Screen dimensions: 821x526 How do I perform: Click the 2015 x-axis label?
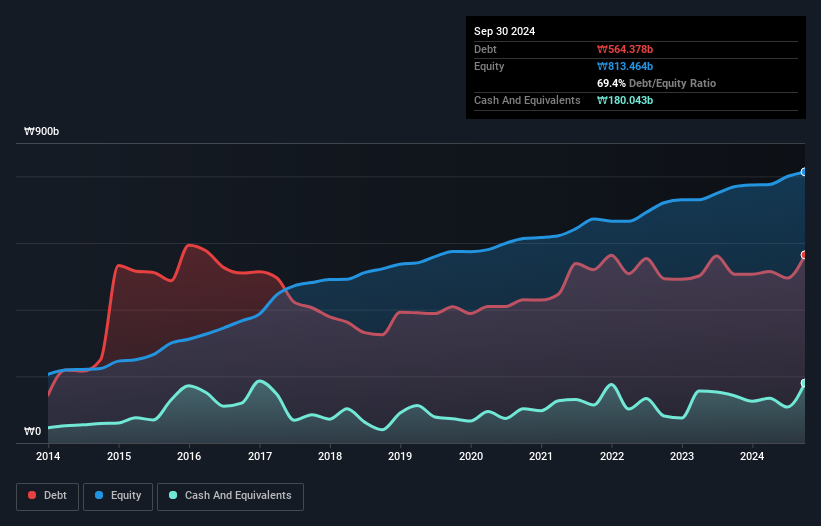pos(119,456)
